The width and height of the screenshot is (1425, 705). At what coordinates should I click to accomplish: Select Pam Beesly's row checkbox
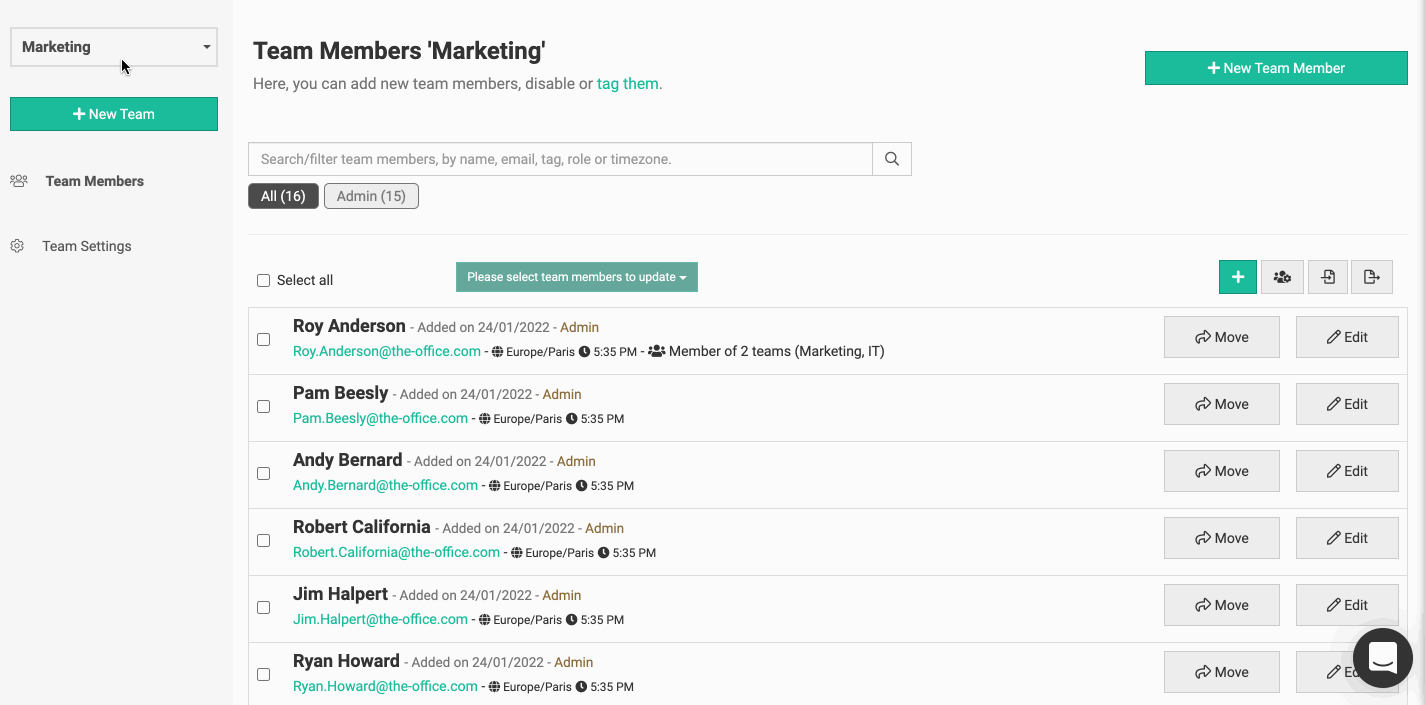pyautogui.click(x=264, y=407)
